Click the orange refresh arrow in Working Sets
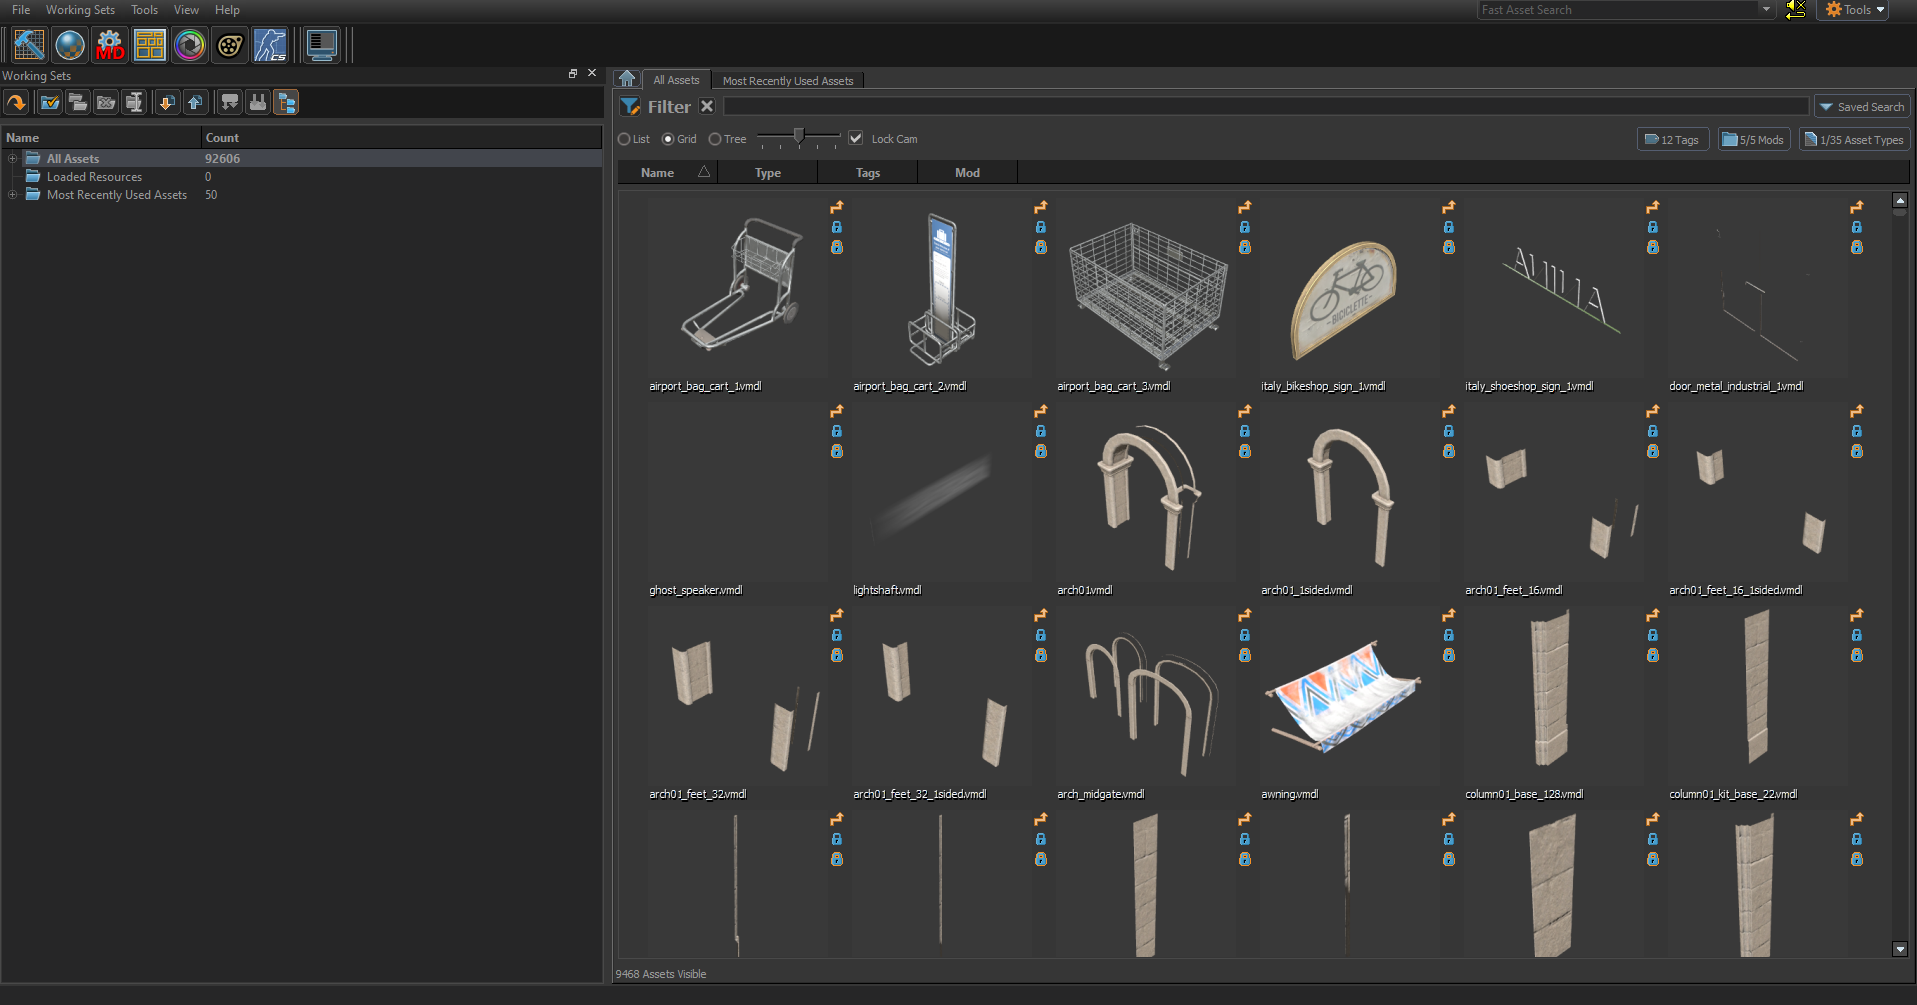Screen dimensions: 1917x1005 16,102
